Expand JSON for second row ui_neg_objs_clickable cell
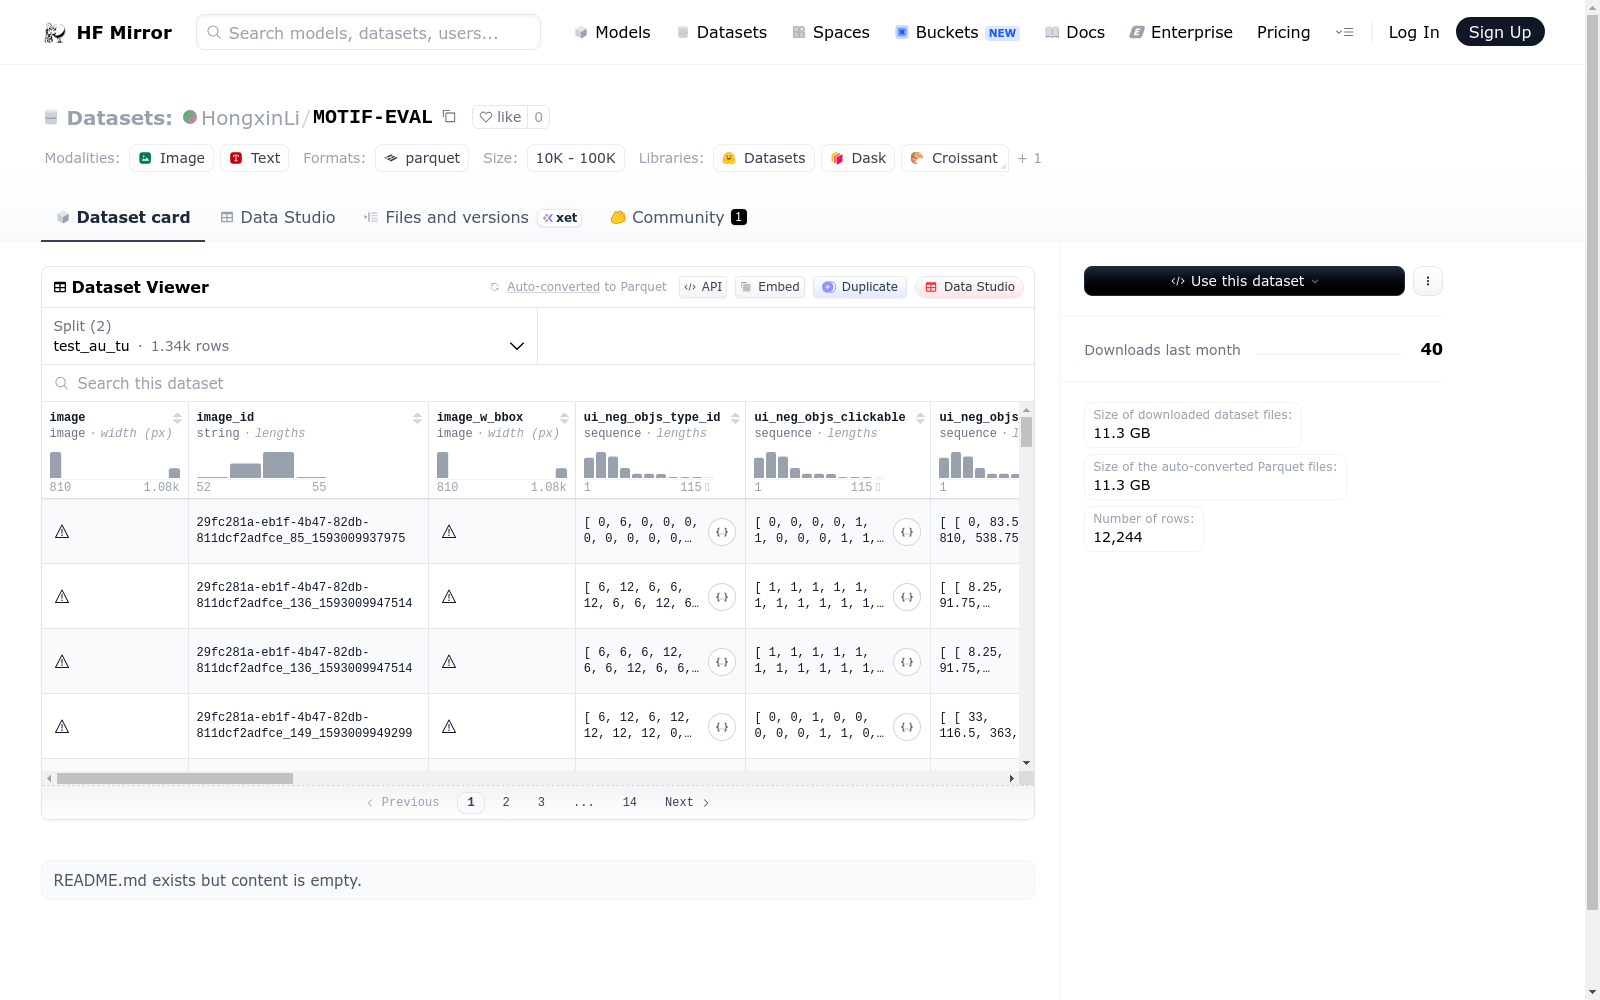 (907, 597)
